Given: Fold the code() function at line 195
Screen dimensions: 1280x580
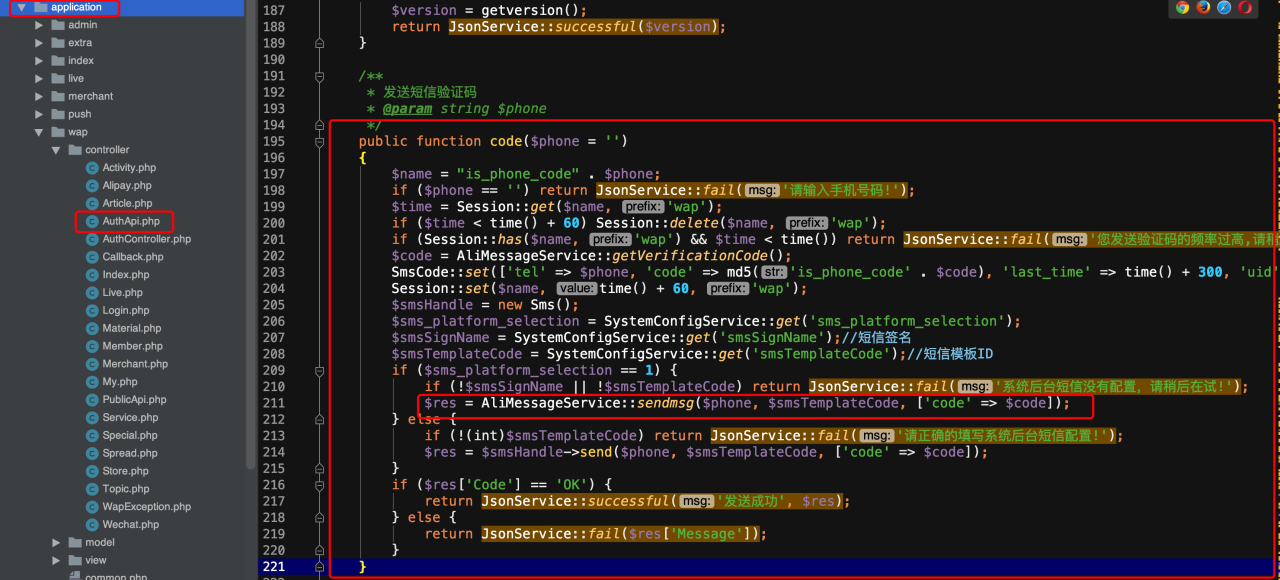Looking at the screenshot, I should tap(319, 141).
